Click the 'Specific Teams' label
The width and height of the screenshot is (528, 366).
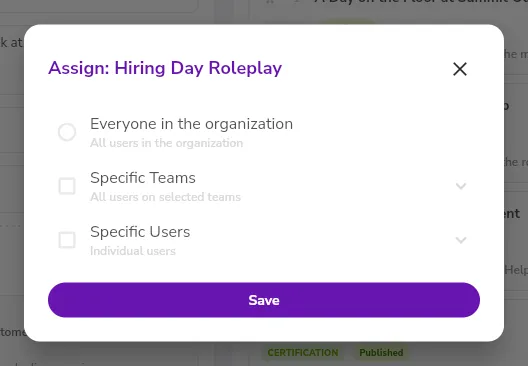click(x=143, y=178)
